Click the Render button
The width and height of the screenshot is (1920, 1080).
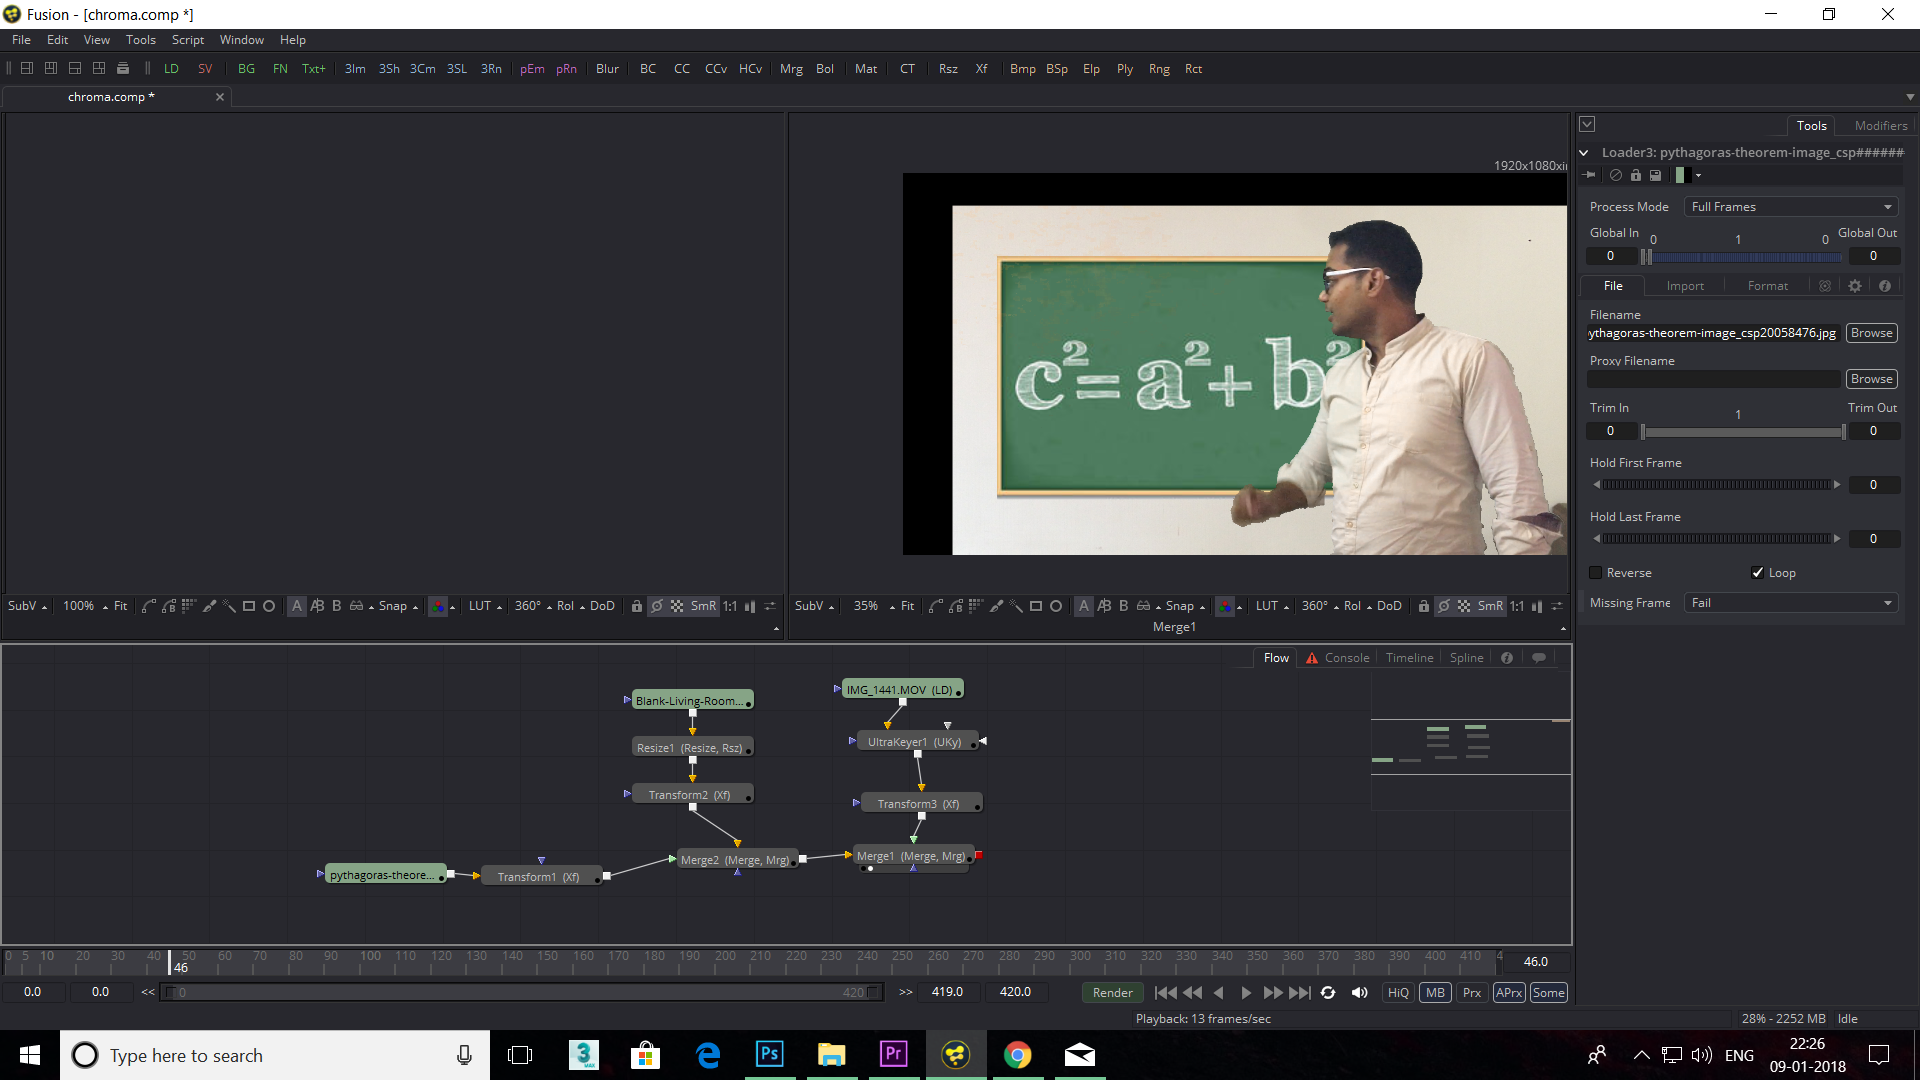pos(1112,993)
